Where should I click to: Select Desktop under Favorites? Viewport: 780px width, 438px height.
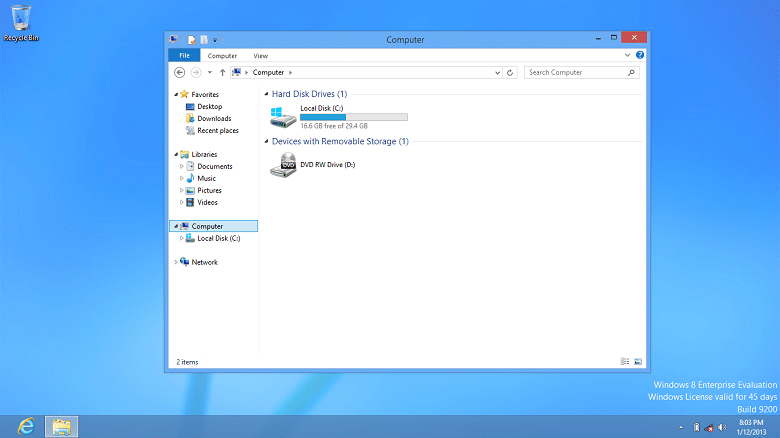pyautogui.click(x=209, y=107)
